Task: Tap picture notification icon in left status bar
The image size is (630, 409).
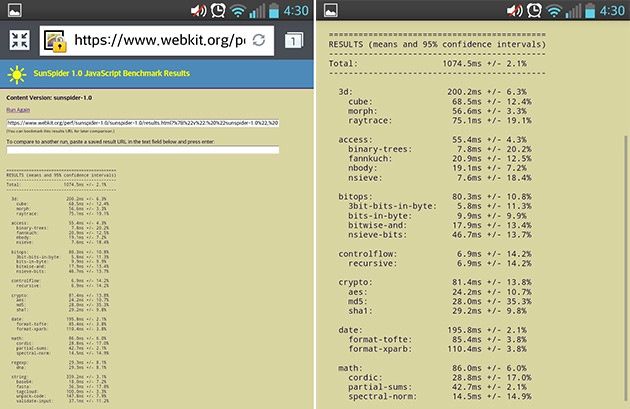Action: (x=14, y=10)
